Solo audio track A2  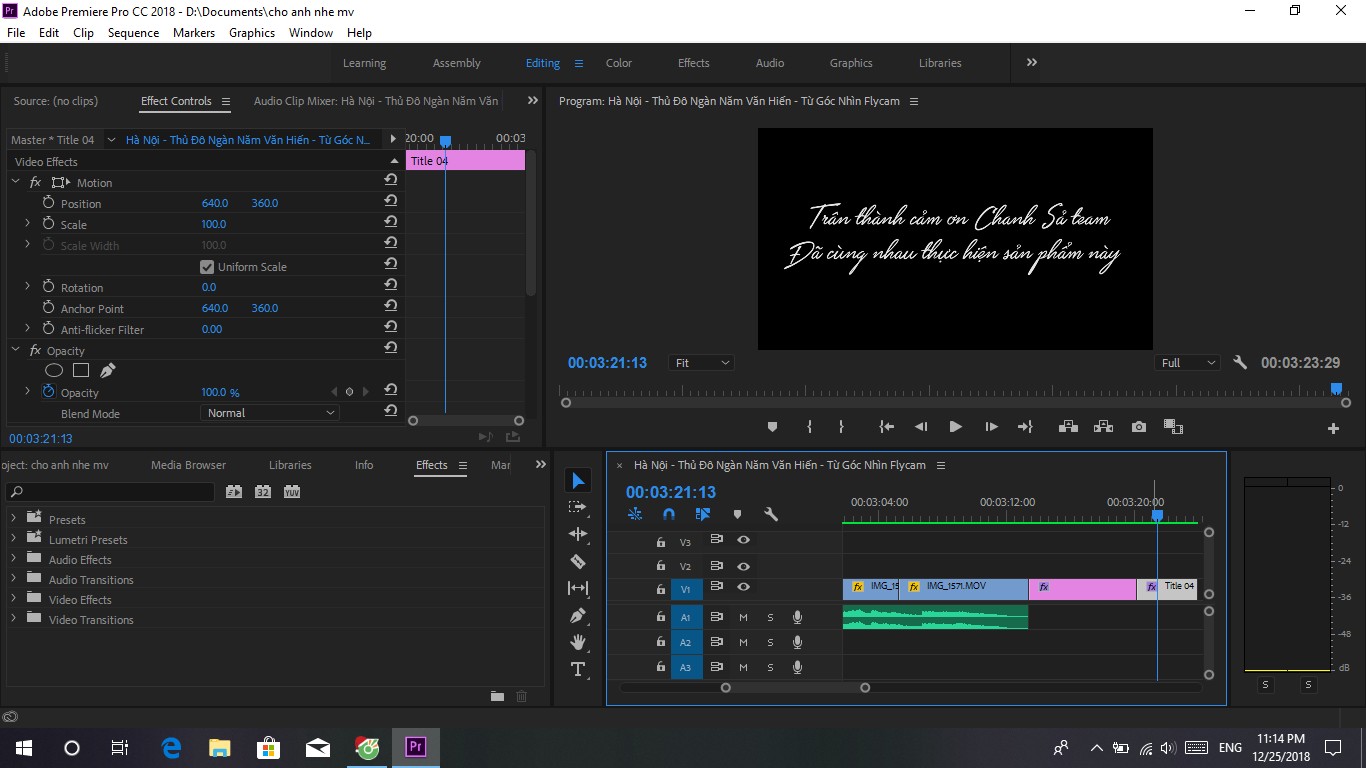[x=770, y=642]
